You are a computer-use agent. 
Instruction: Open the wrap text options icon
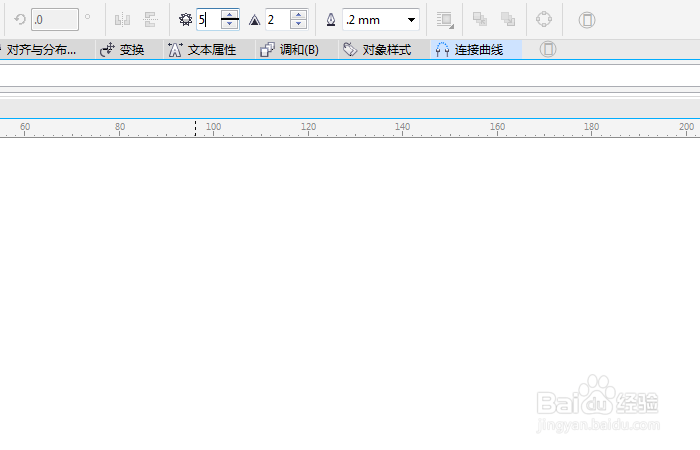(445, 20)
